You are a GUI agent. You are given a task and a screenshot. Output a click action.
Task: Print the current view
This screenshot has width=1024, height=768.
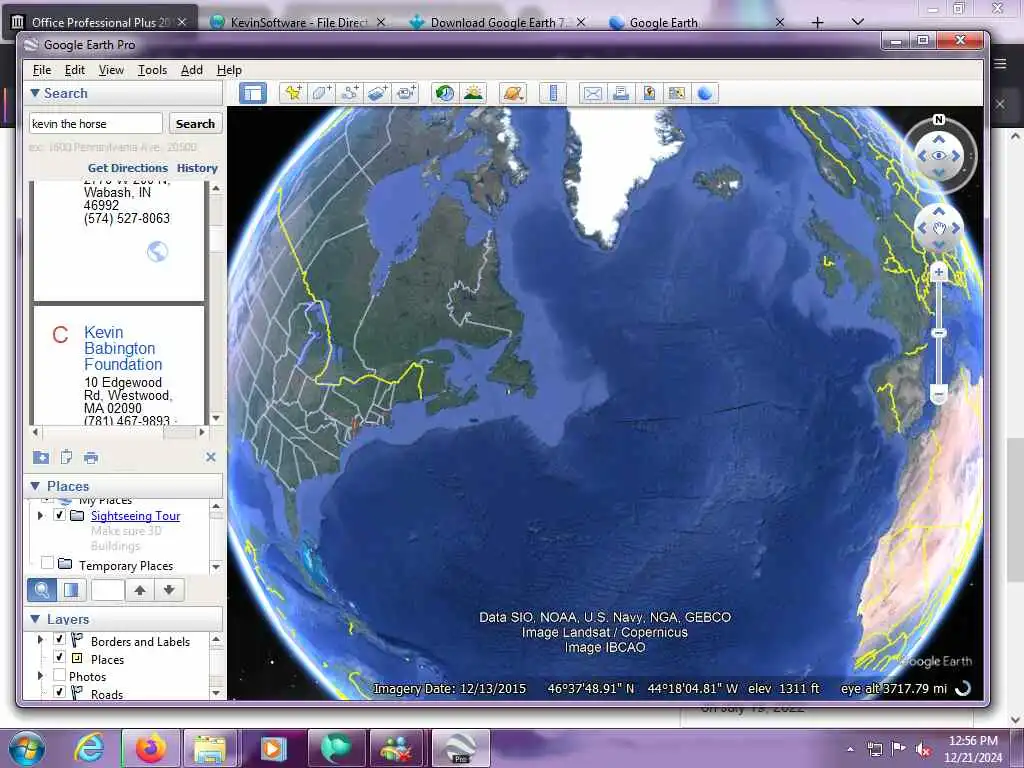620,93
